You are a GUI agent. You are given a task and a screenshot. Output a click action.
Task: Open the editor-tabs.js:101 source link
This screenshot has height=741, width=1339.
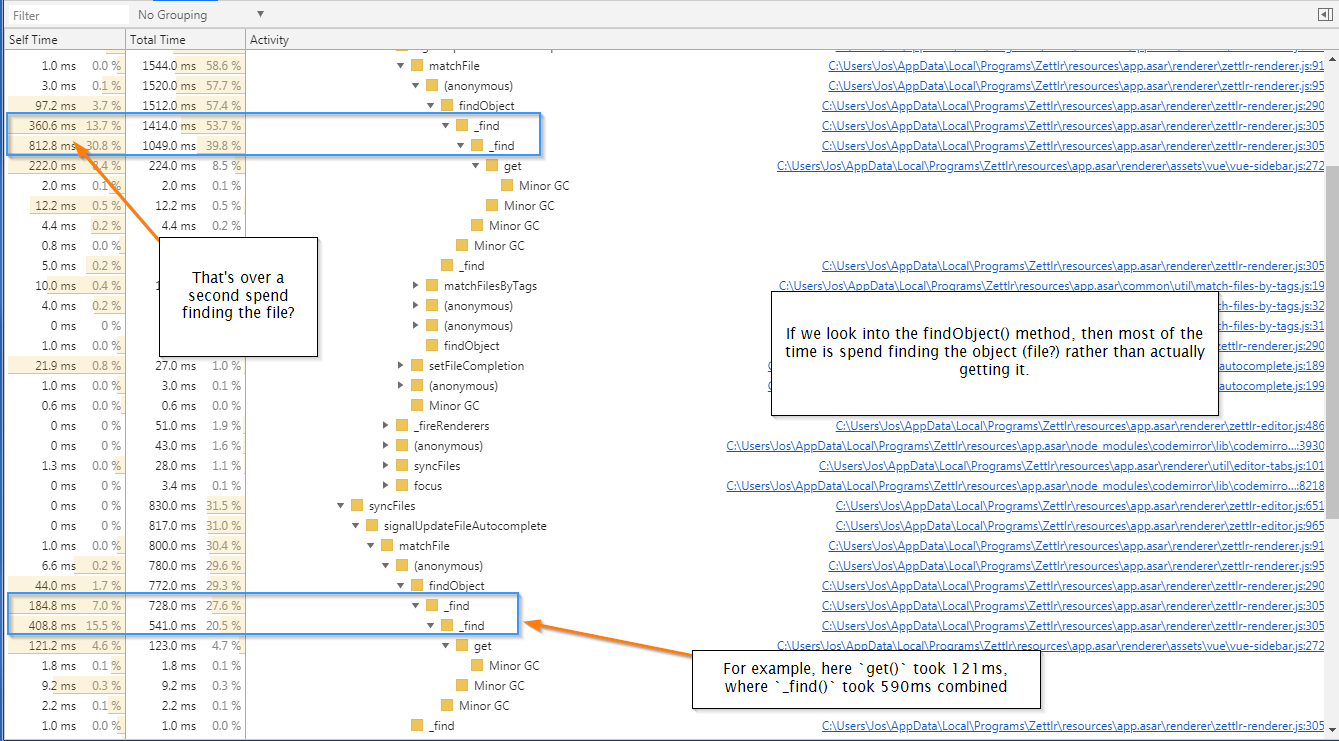pyautogui.click(x=1072, y=465)
